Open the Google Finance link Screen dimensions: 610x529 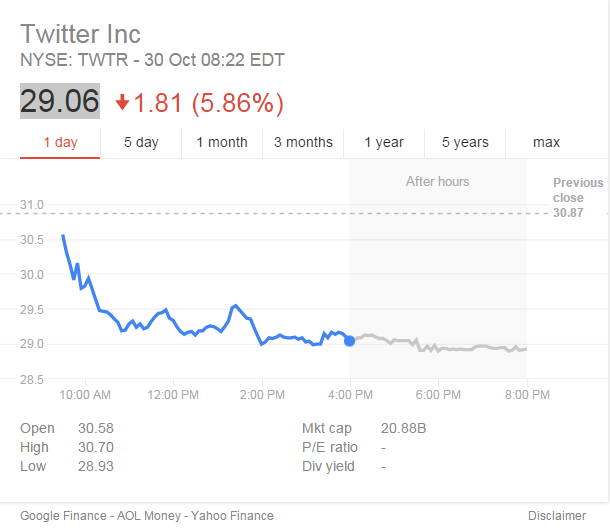pyautogui.click(x=63, y=516)
